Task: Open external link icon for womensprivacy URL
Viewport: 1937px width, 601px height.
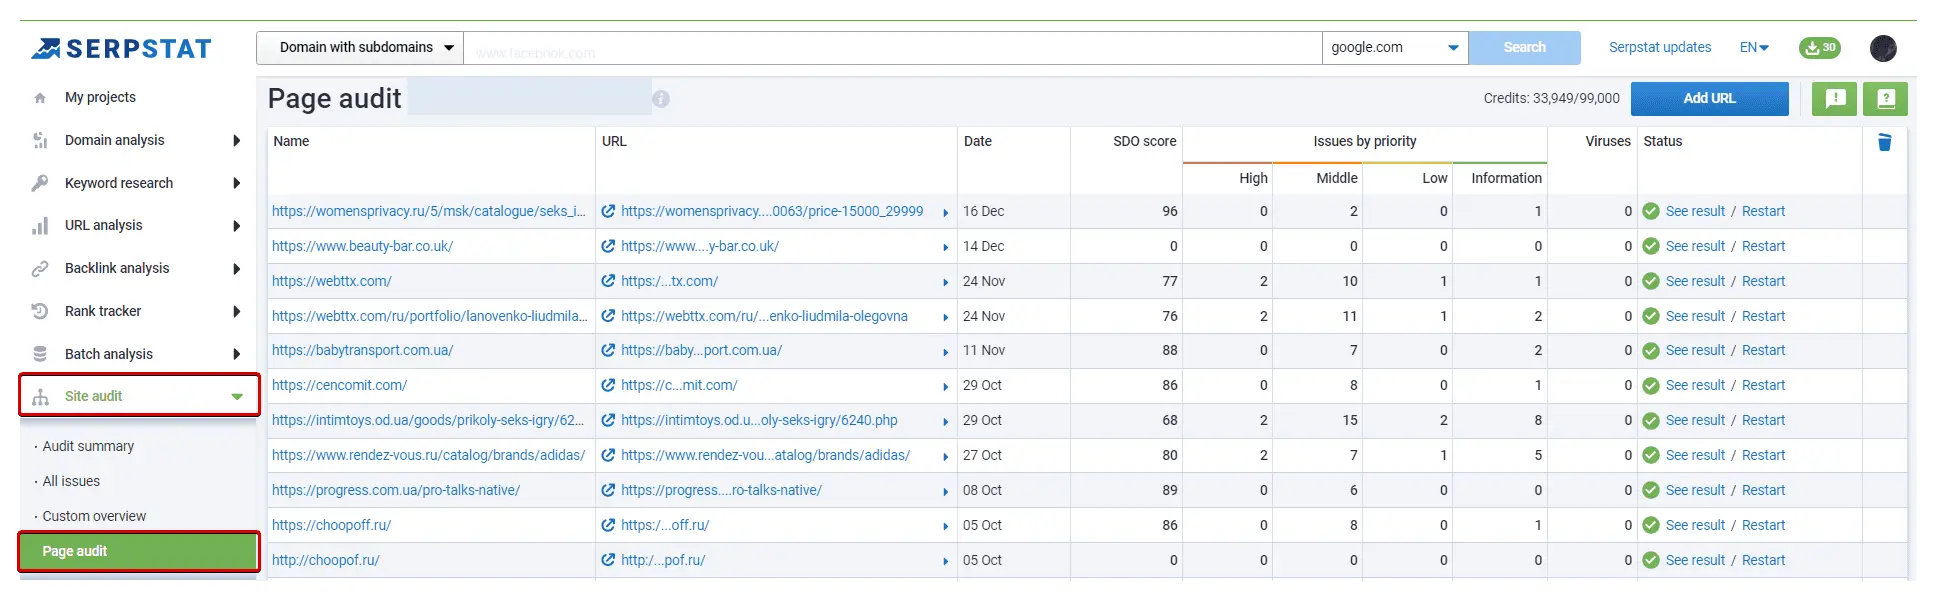Action: (x=608, y=211)
